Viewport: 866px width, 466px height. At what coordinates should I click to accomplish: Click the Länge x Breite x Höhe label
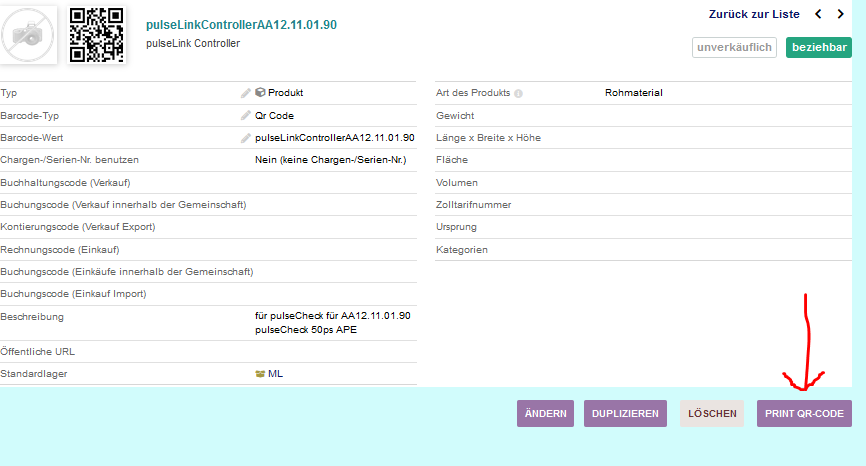(488, 137)
